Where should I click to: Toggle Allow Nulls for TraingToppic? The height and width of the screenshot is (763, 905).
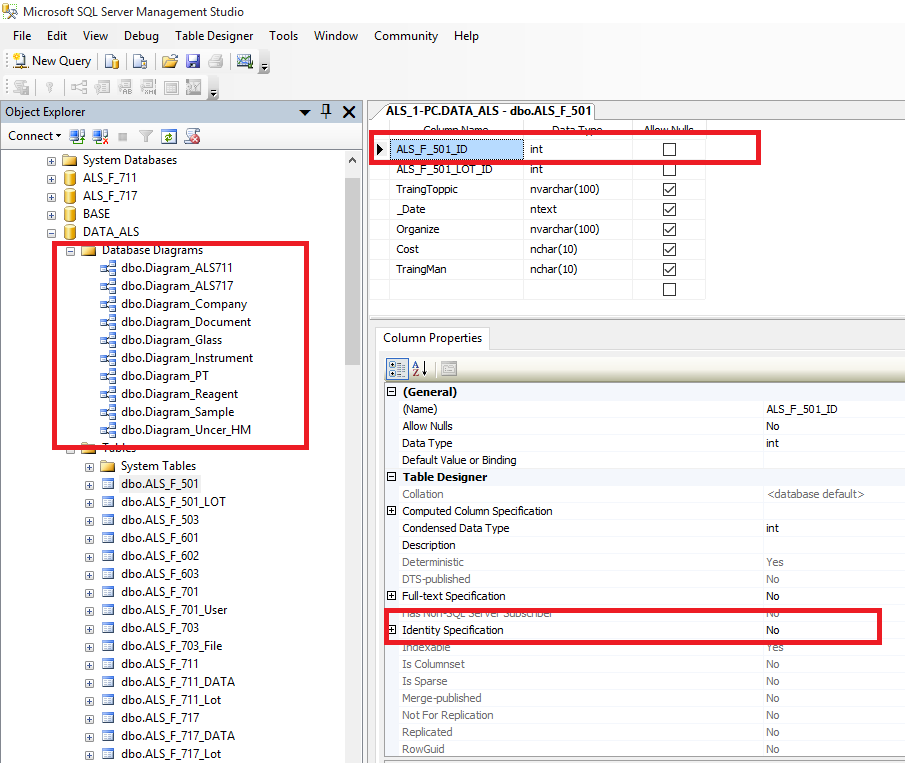click(x=670, y=189)
